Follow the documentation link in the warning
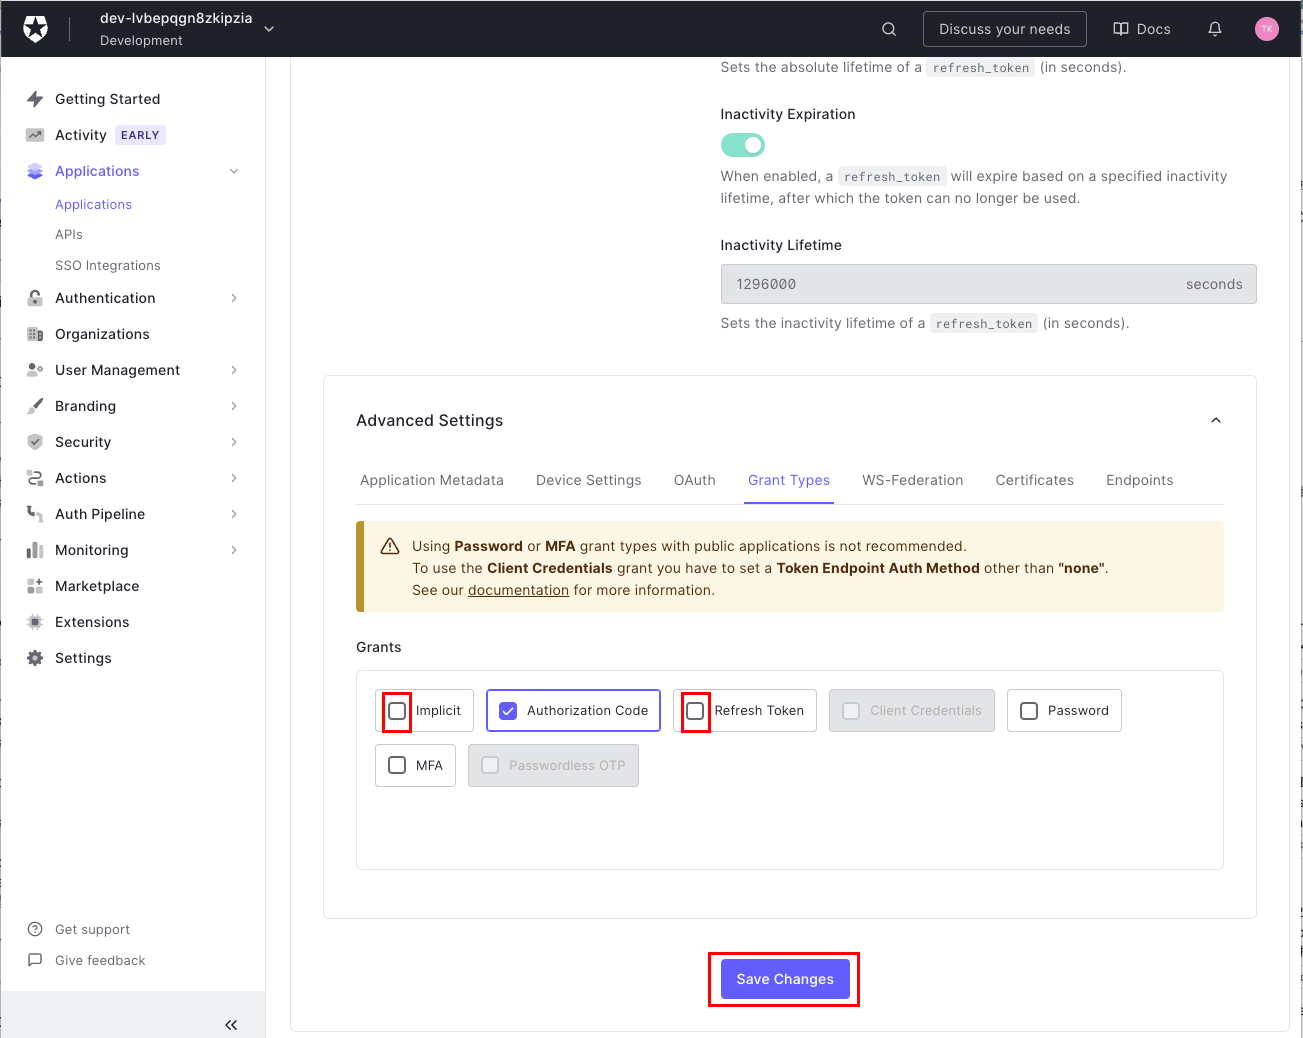The height and width of the screenshot is (1038, 1303). pyautogui.click(x=518, y=590)
